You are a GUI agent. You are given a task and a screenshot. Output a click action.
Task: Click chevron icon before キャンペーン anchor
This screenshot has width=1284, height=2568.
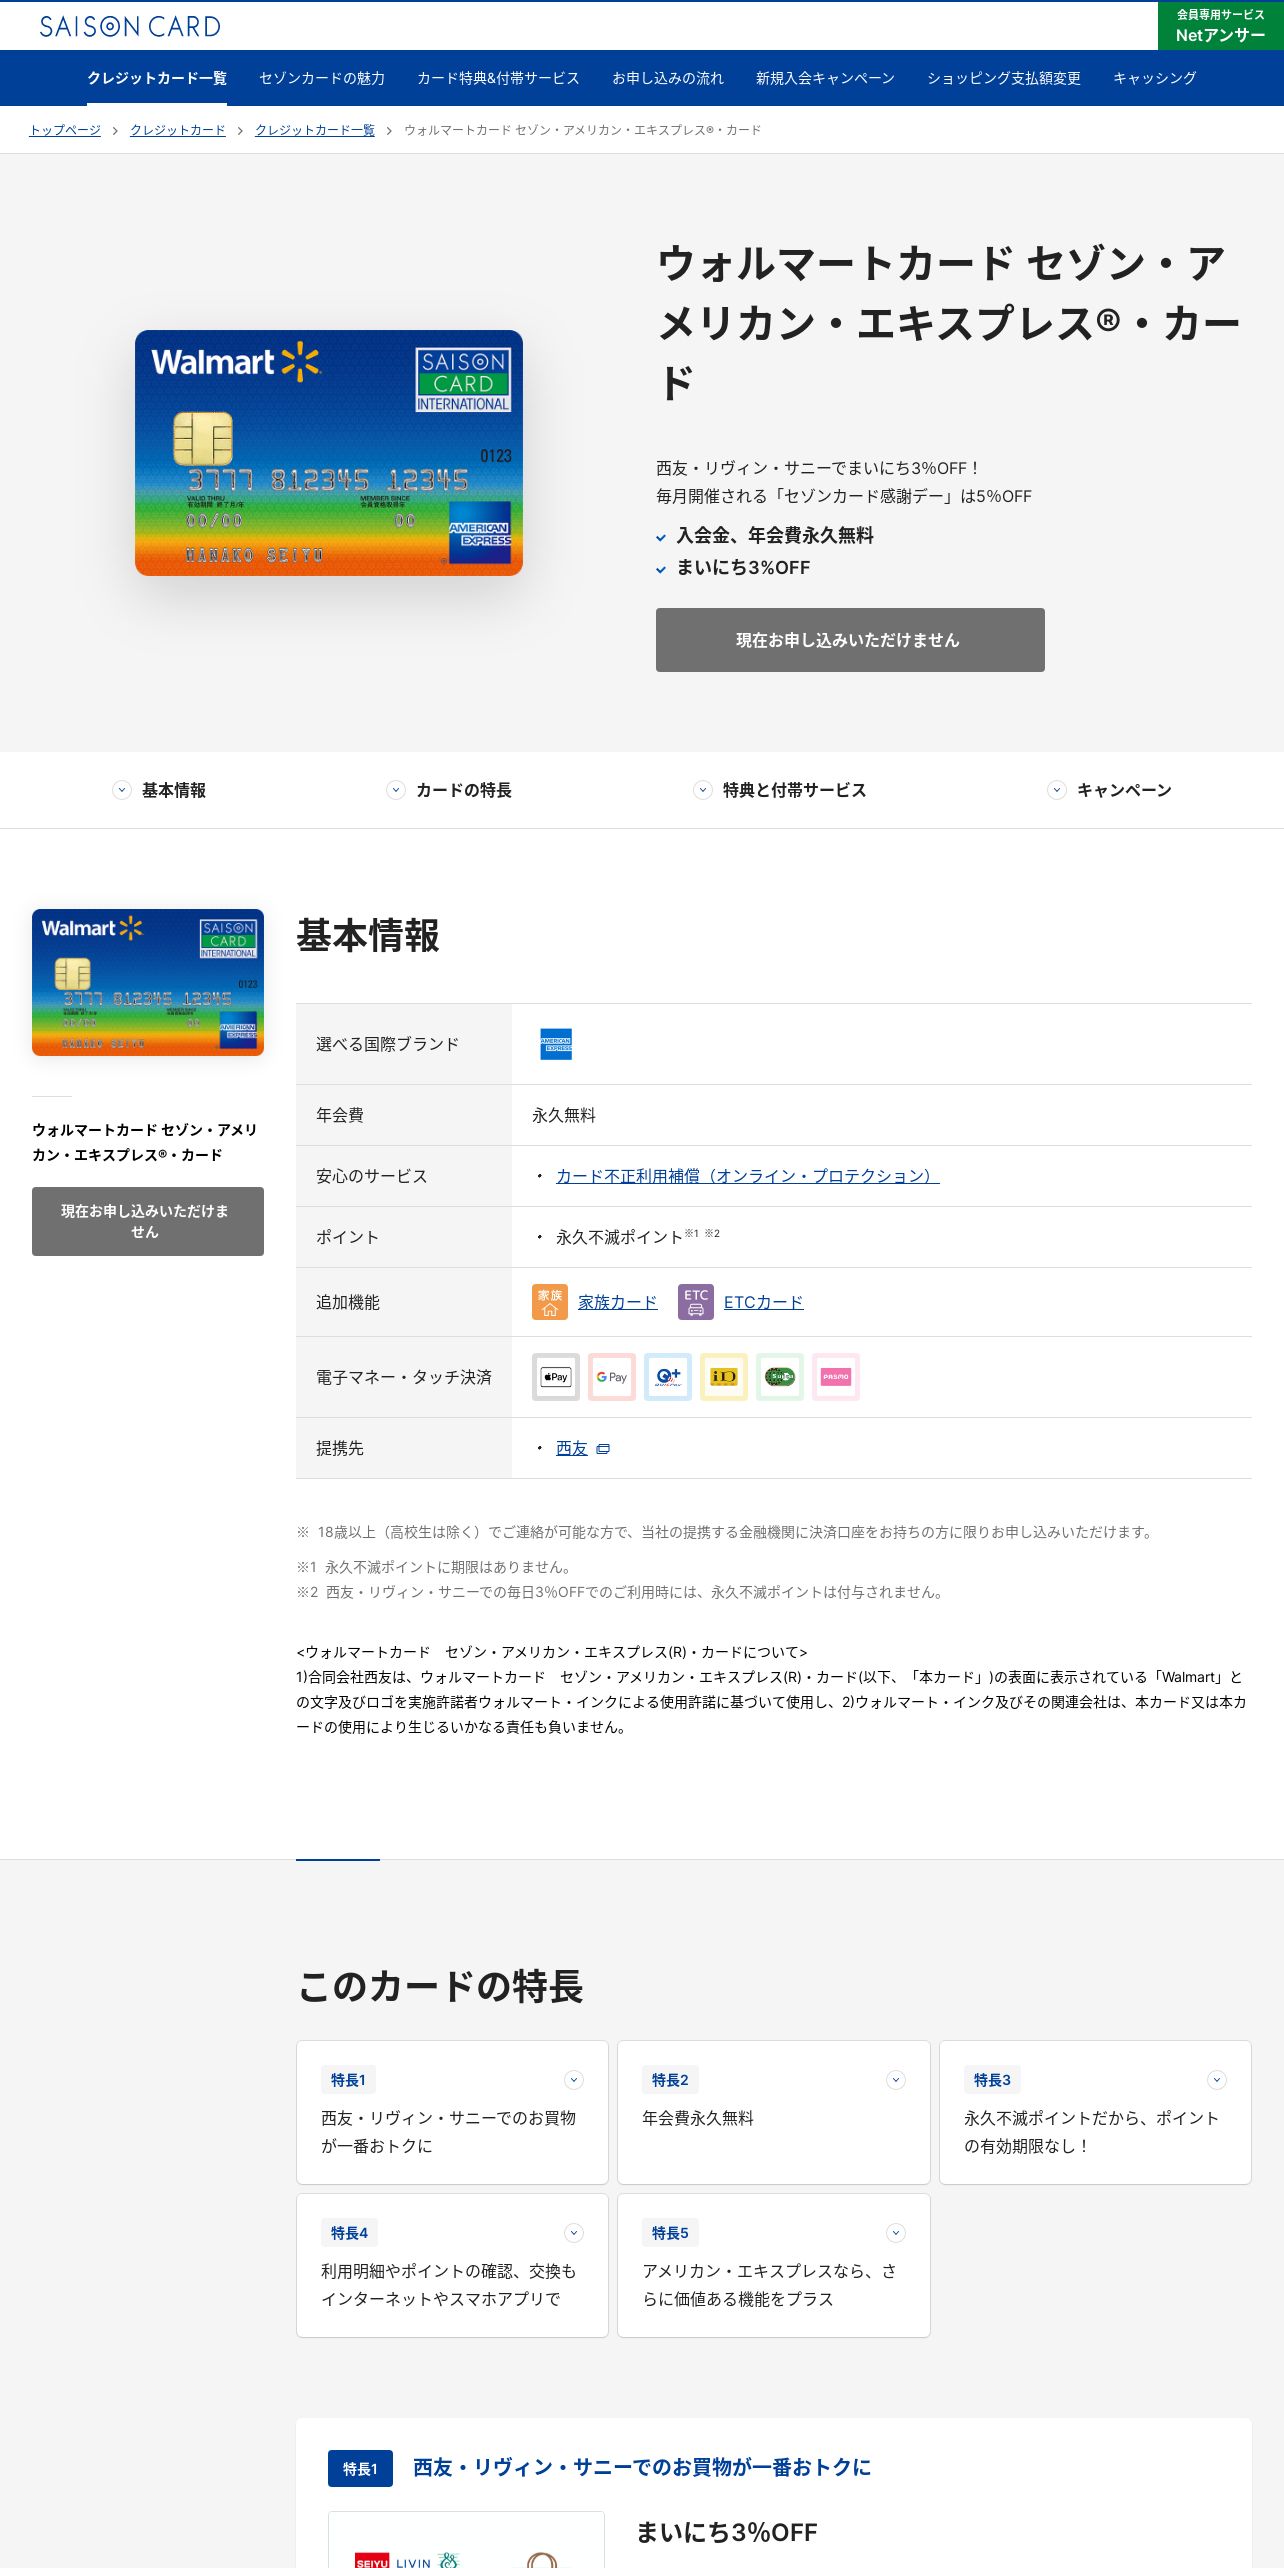(1057, 790)
